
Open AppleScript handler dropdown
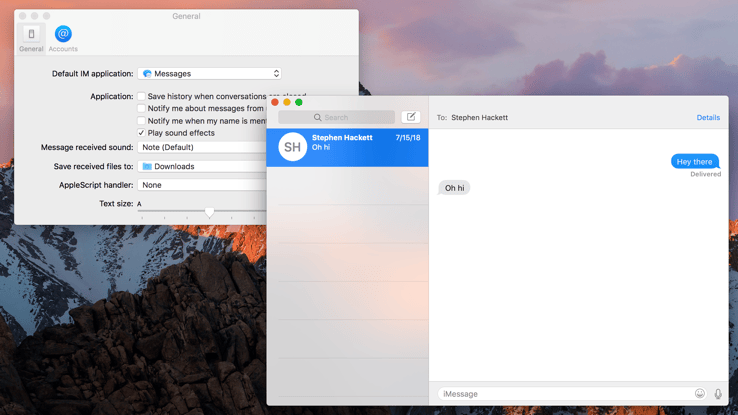202,185
